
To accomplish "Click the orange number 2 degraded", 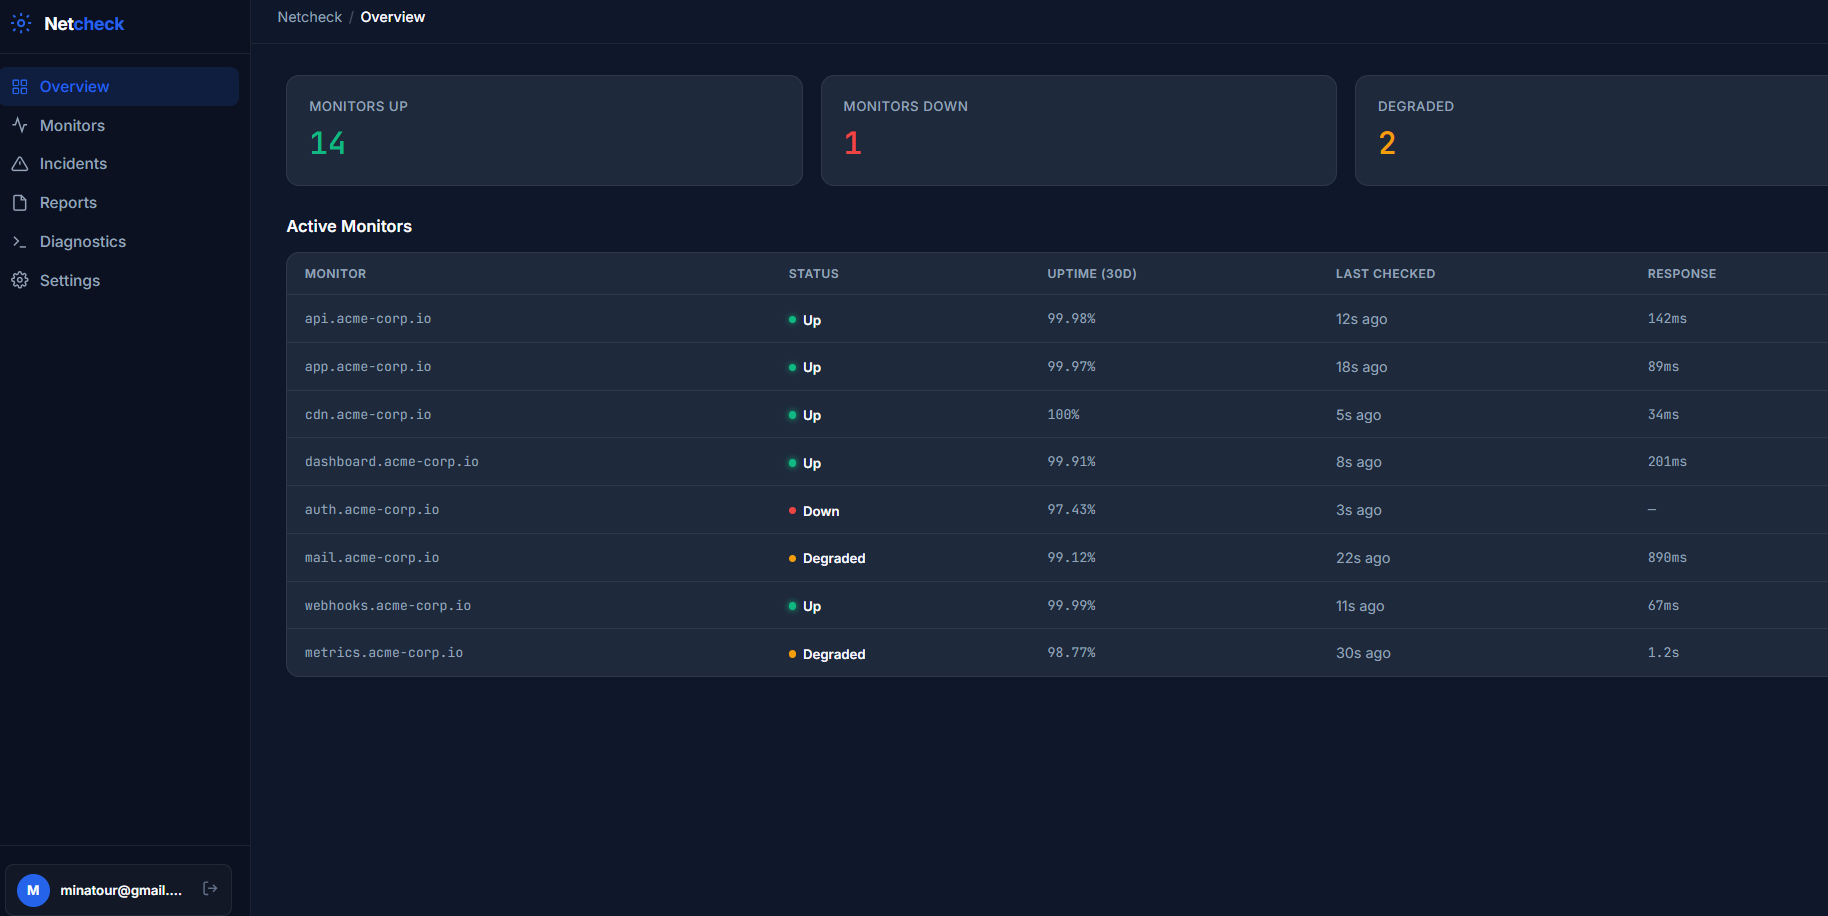I will point(1387,143).
